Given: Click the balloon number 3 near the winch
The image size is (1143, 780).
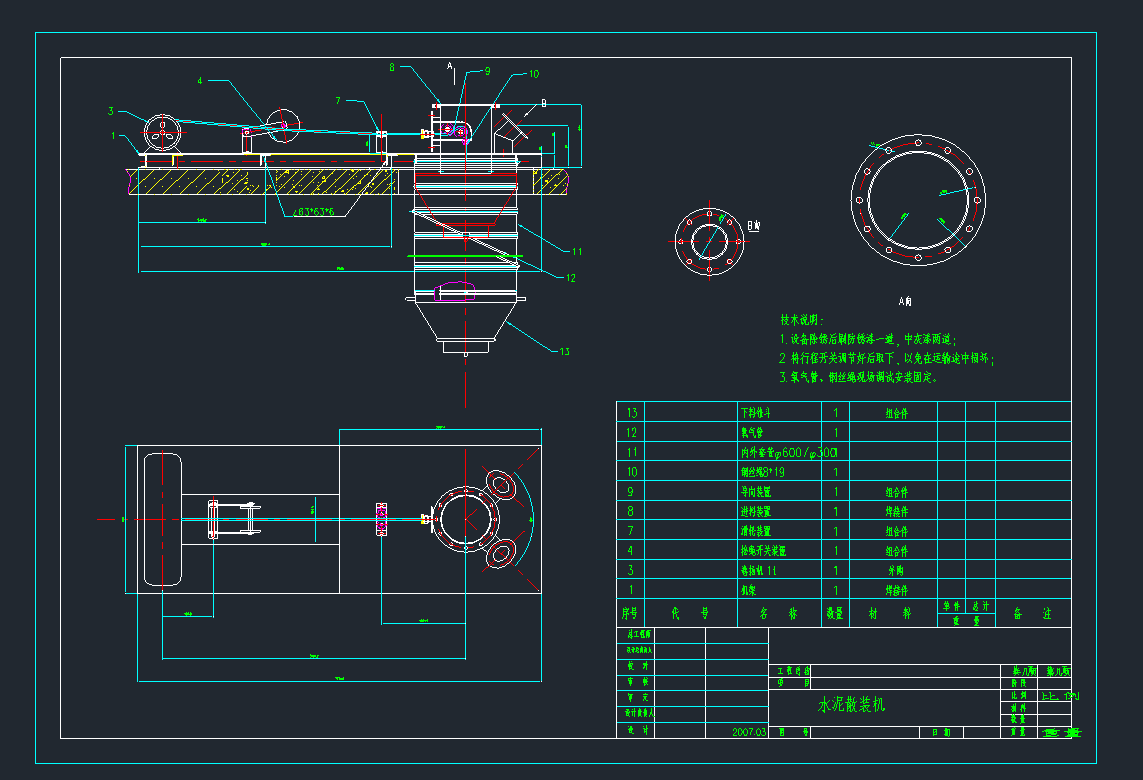Looking at the screenshot, I should pos(111,112).
